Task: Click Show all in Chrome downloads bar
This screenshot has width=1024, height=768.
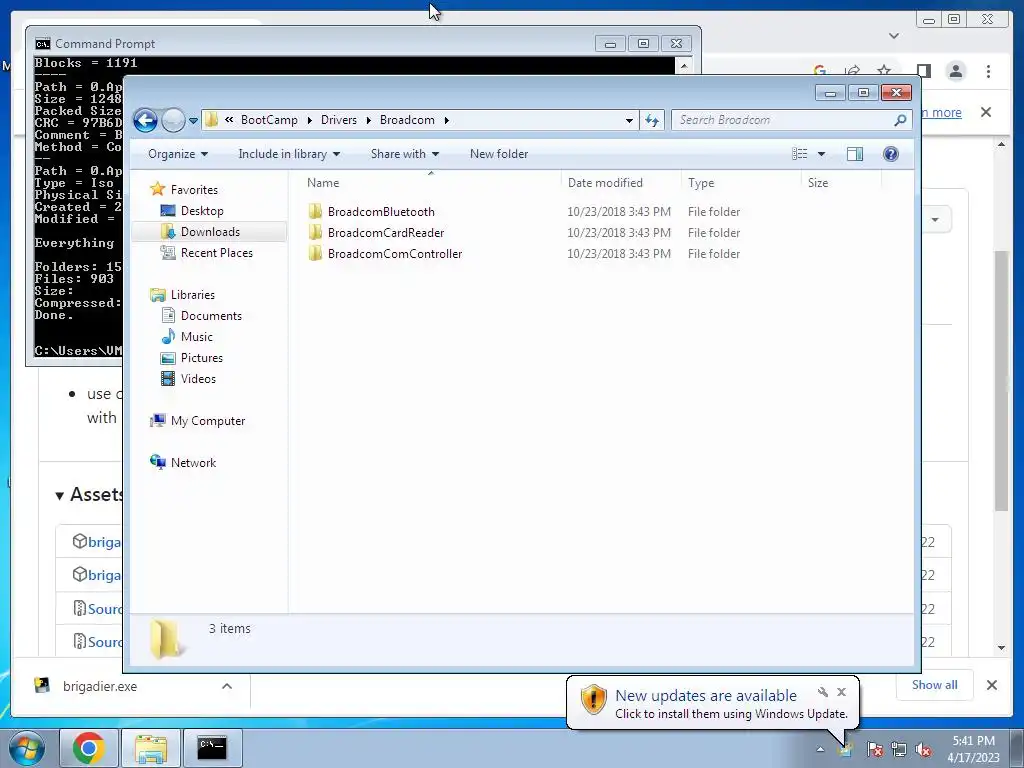Action: [x=935, y=685]
